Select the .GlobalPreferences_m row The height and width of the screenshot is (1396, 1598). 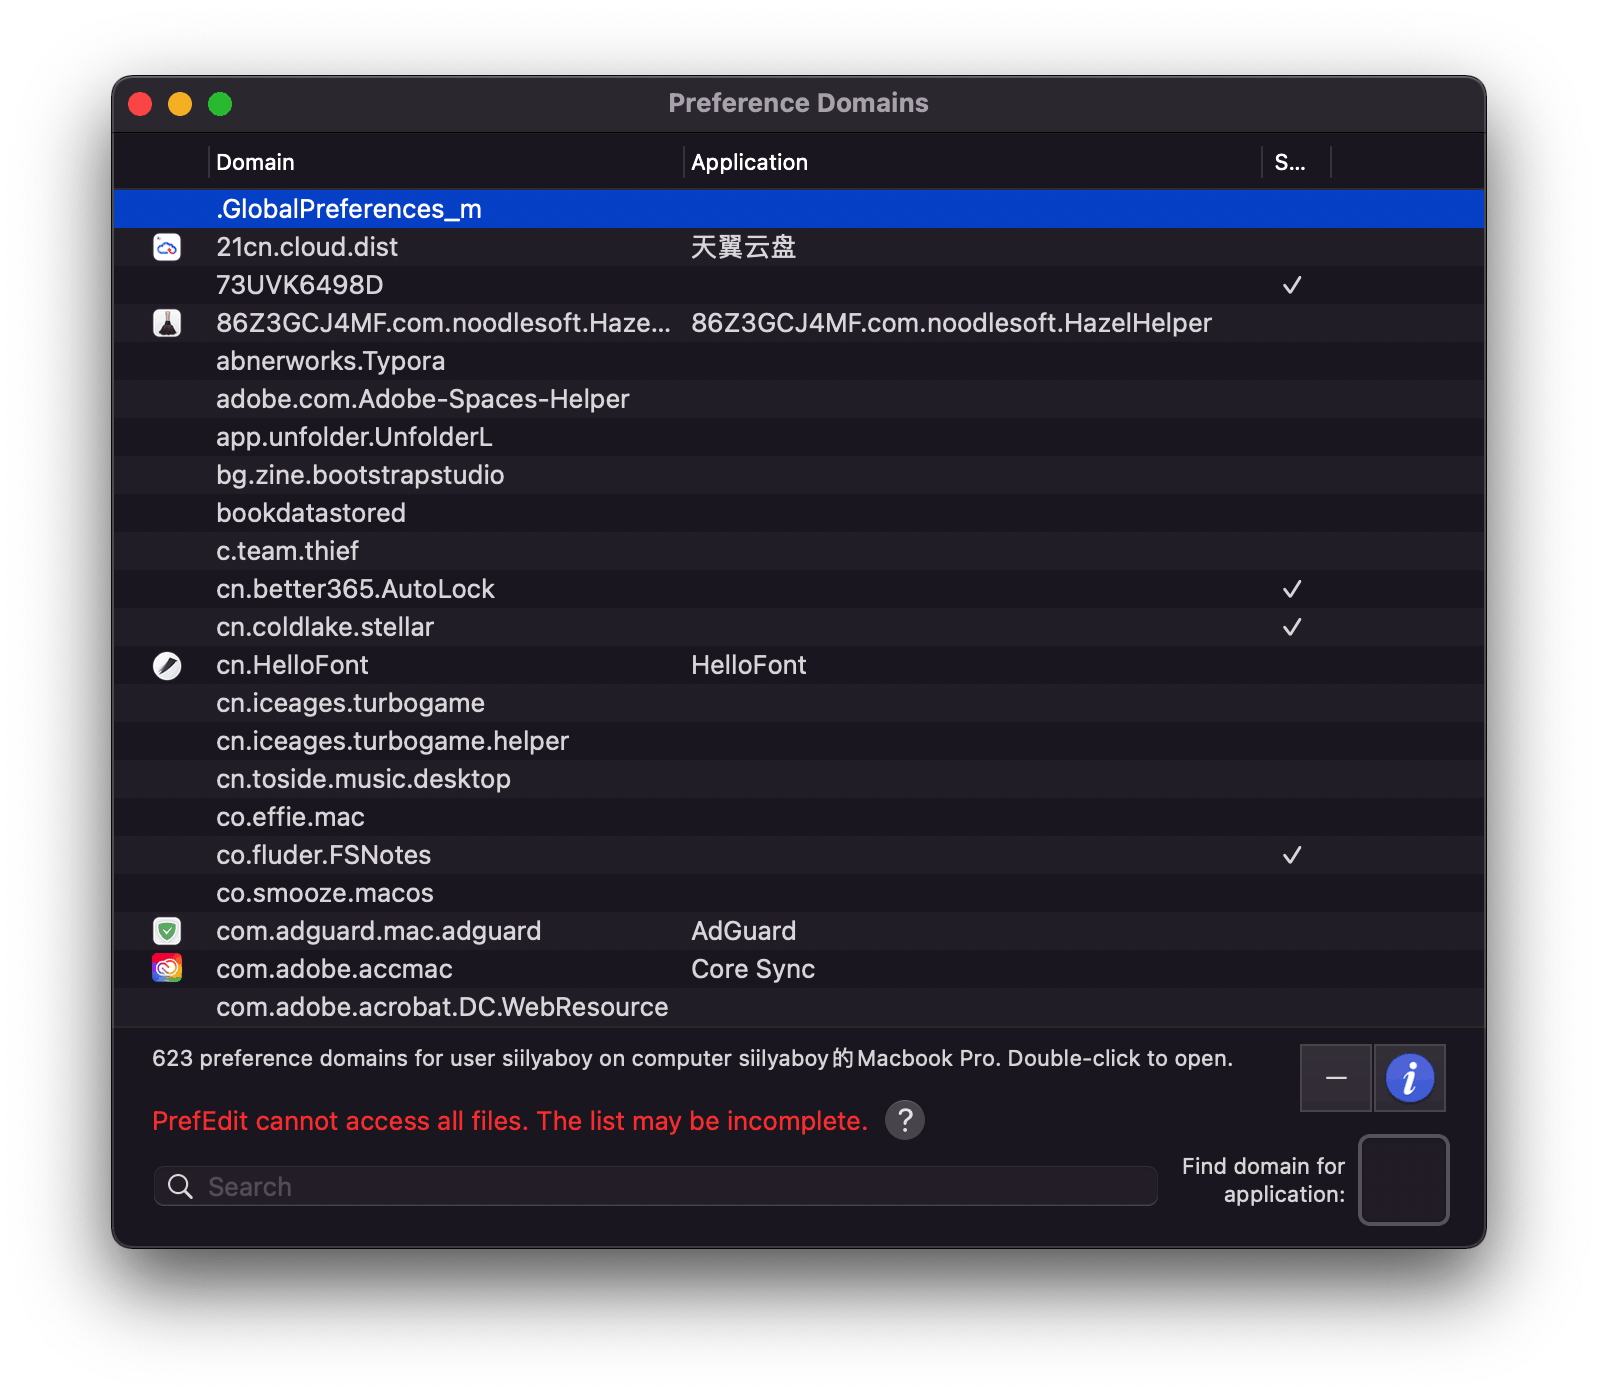click(x=799, y=209)
